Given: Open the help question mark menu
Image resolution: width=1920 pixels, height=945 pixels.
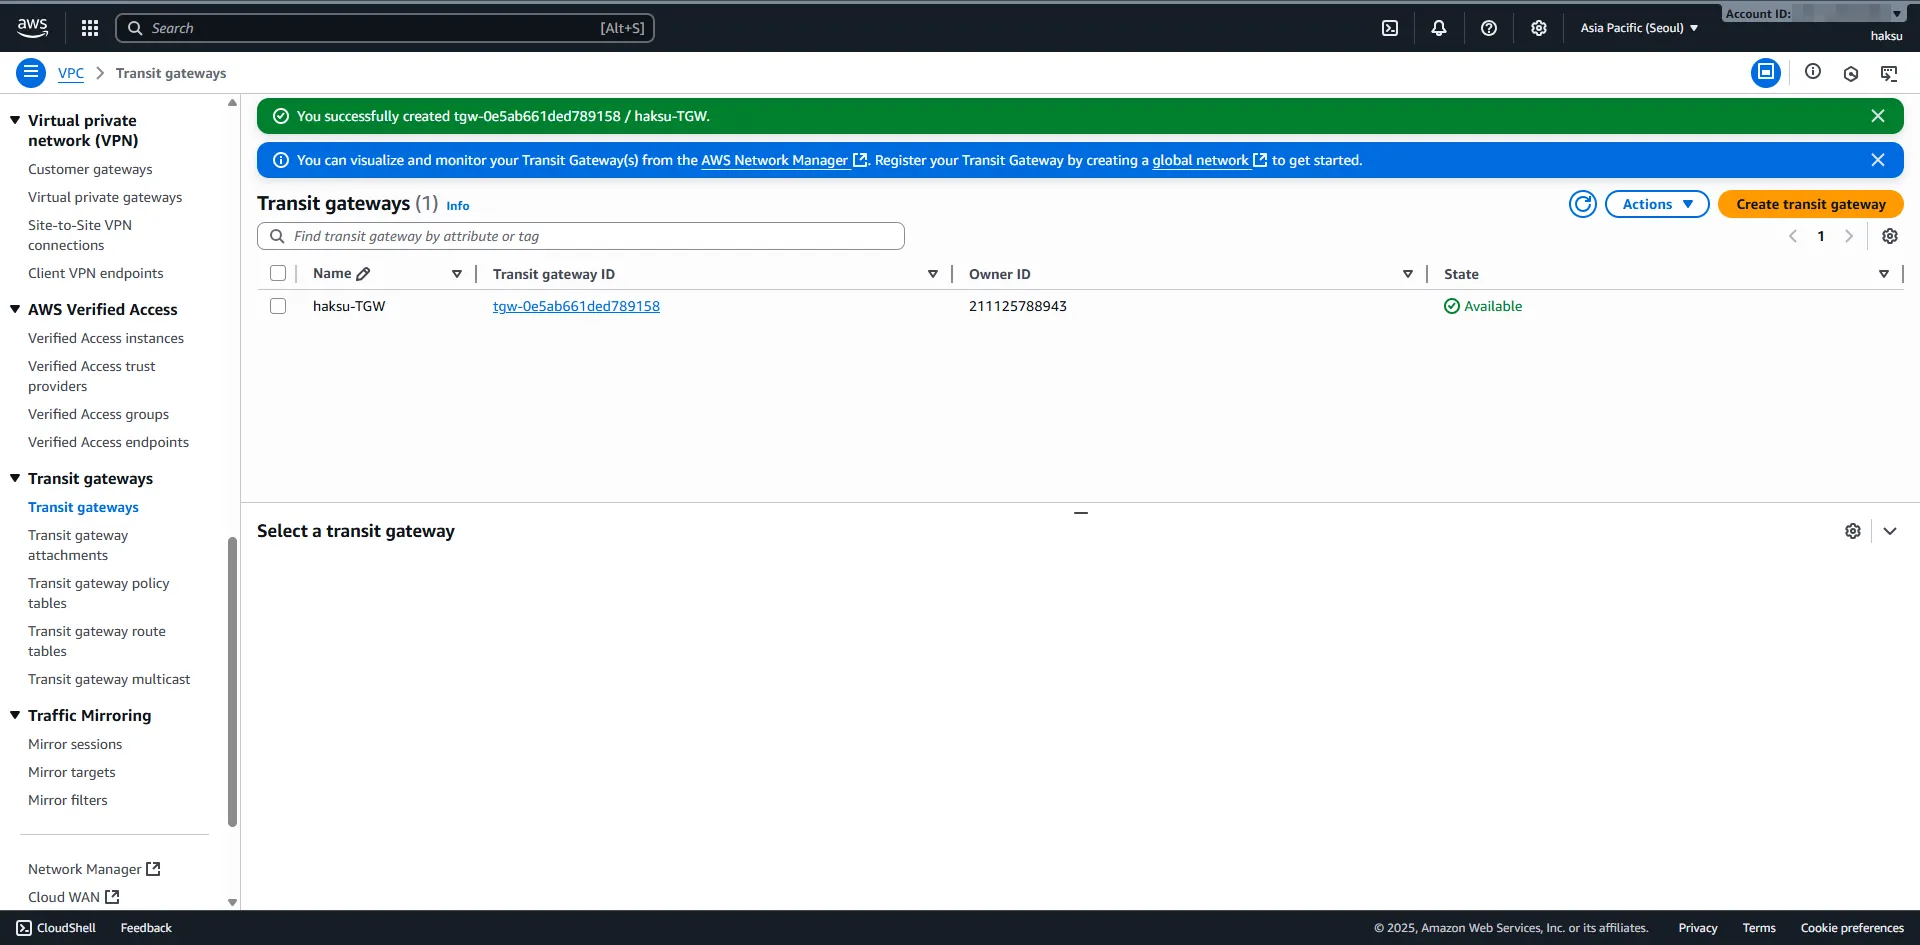Looking at the screenshot, I should coord(1489,28).
